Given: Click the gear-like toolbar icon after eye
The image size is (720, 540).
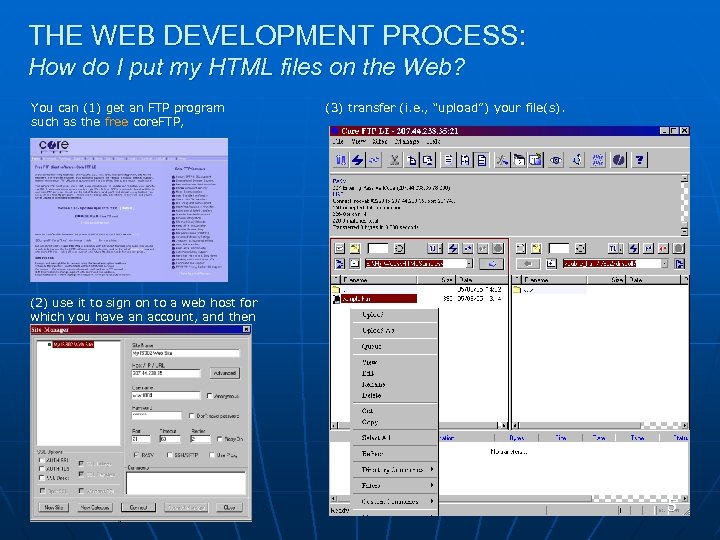Looking at the screenshot, I should pyautogui.click(x=577, y=160).
